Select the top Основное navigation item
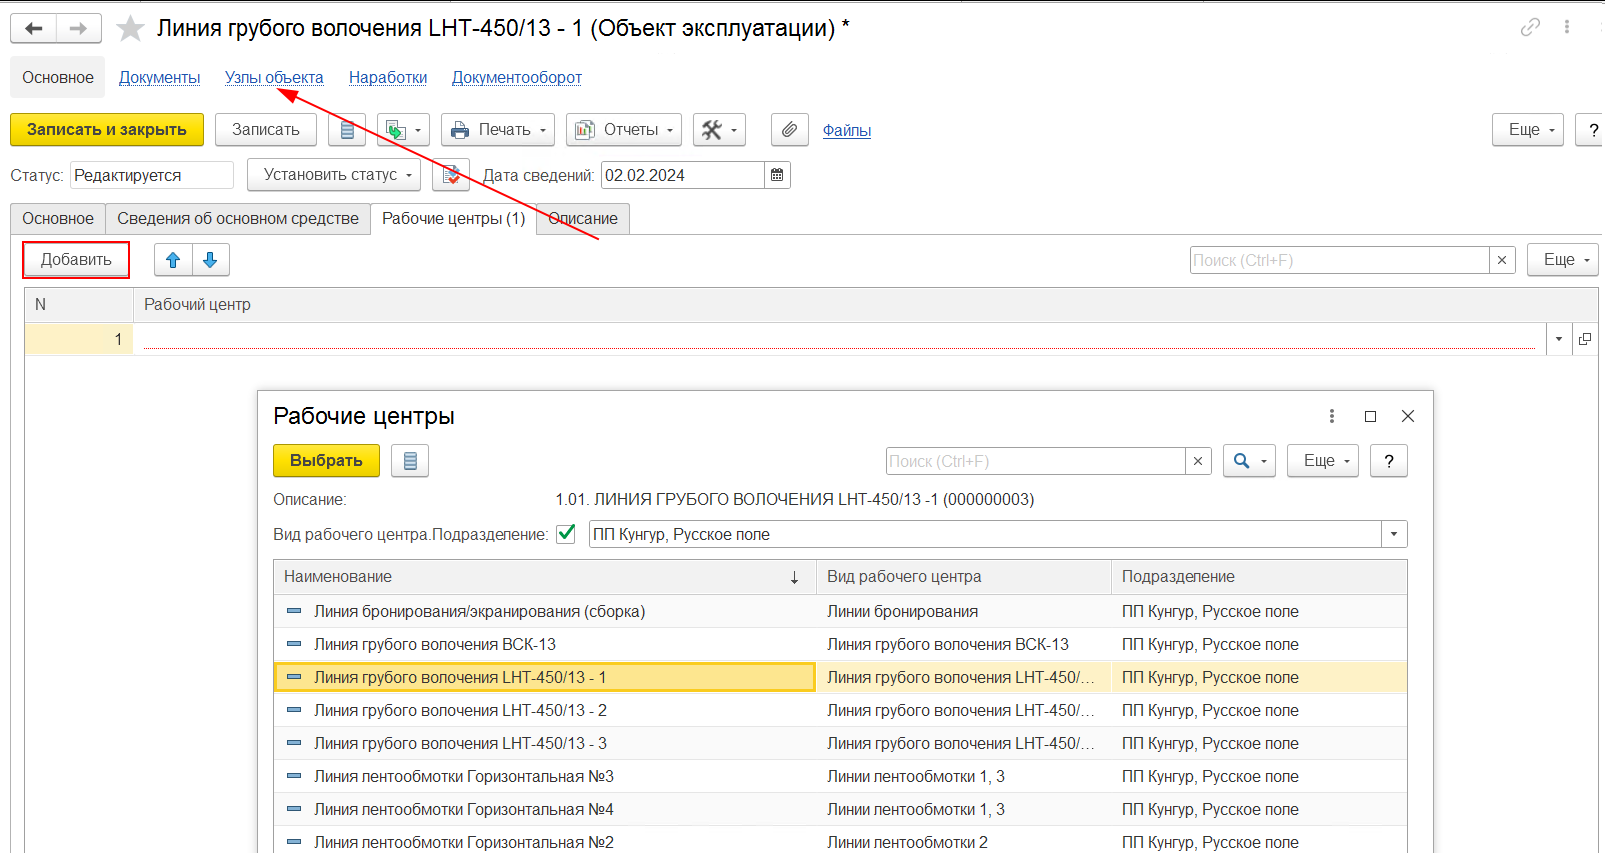 pos(58,77)
